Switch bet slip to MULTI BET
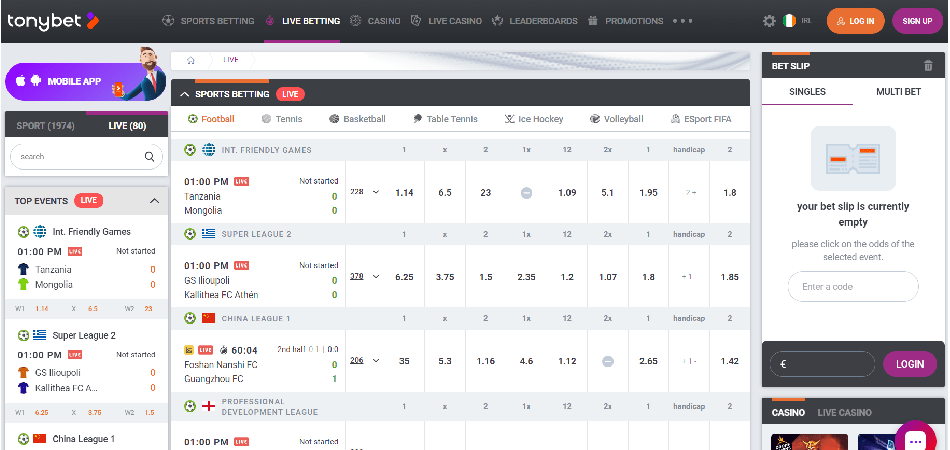950x450 pixels. (898, 91)
